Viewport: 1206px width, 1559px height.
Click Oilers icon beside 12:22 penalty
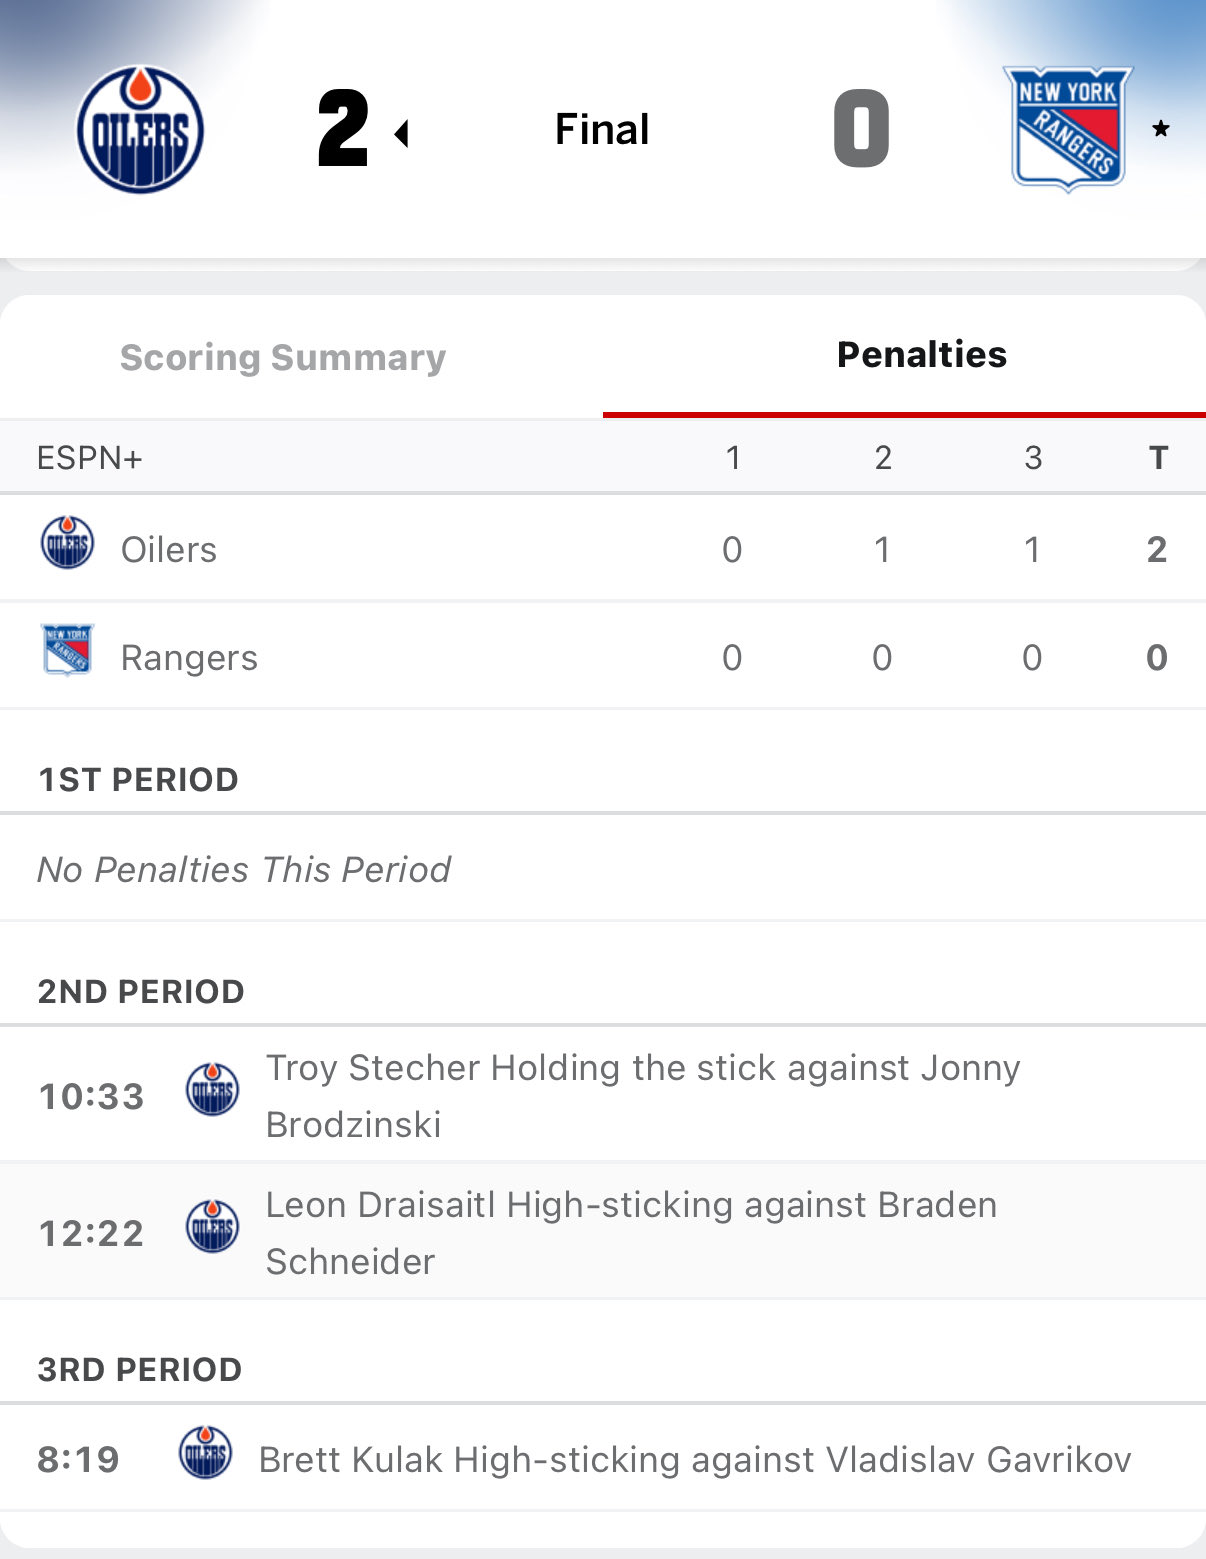[213, 1227]
